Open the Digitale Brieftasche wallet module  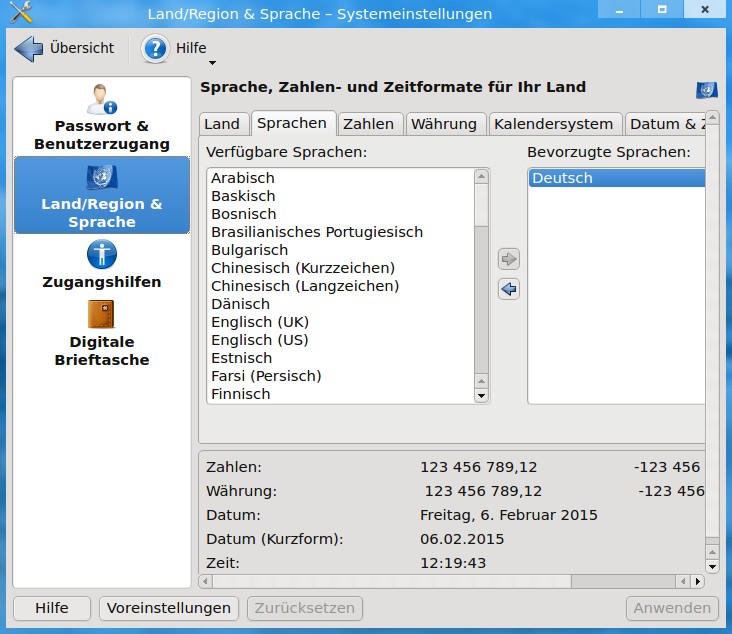pos(102,333)
